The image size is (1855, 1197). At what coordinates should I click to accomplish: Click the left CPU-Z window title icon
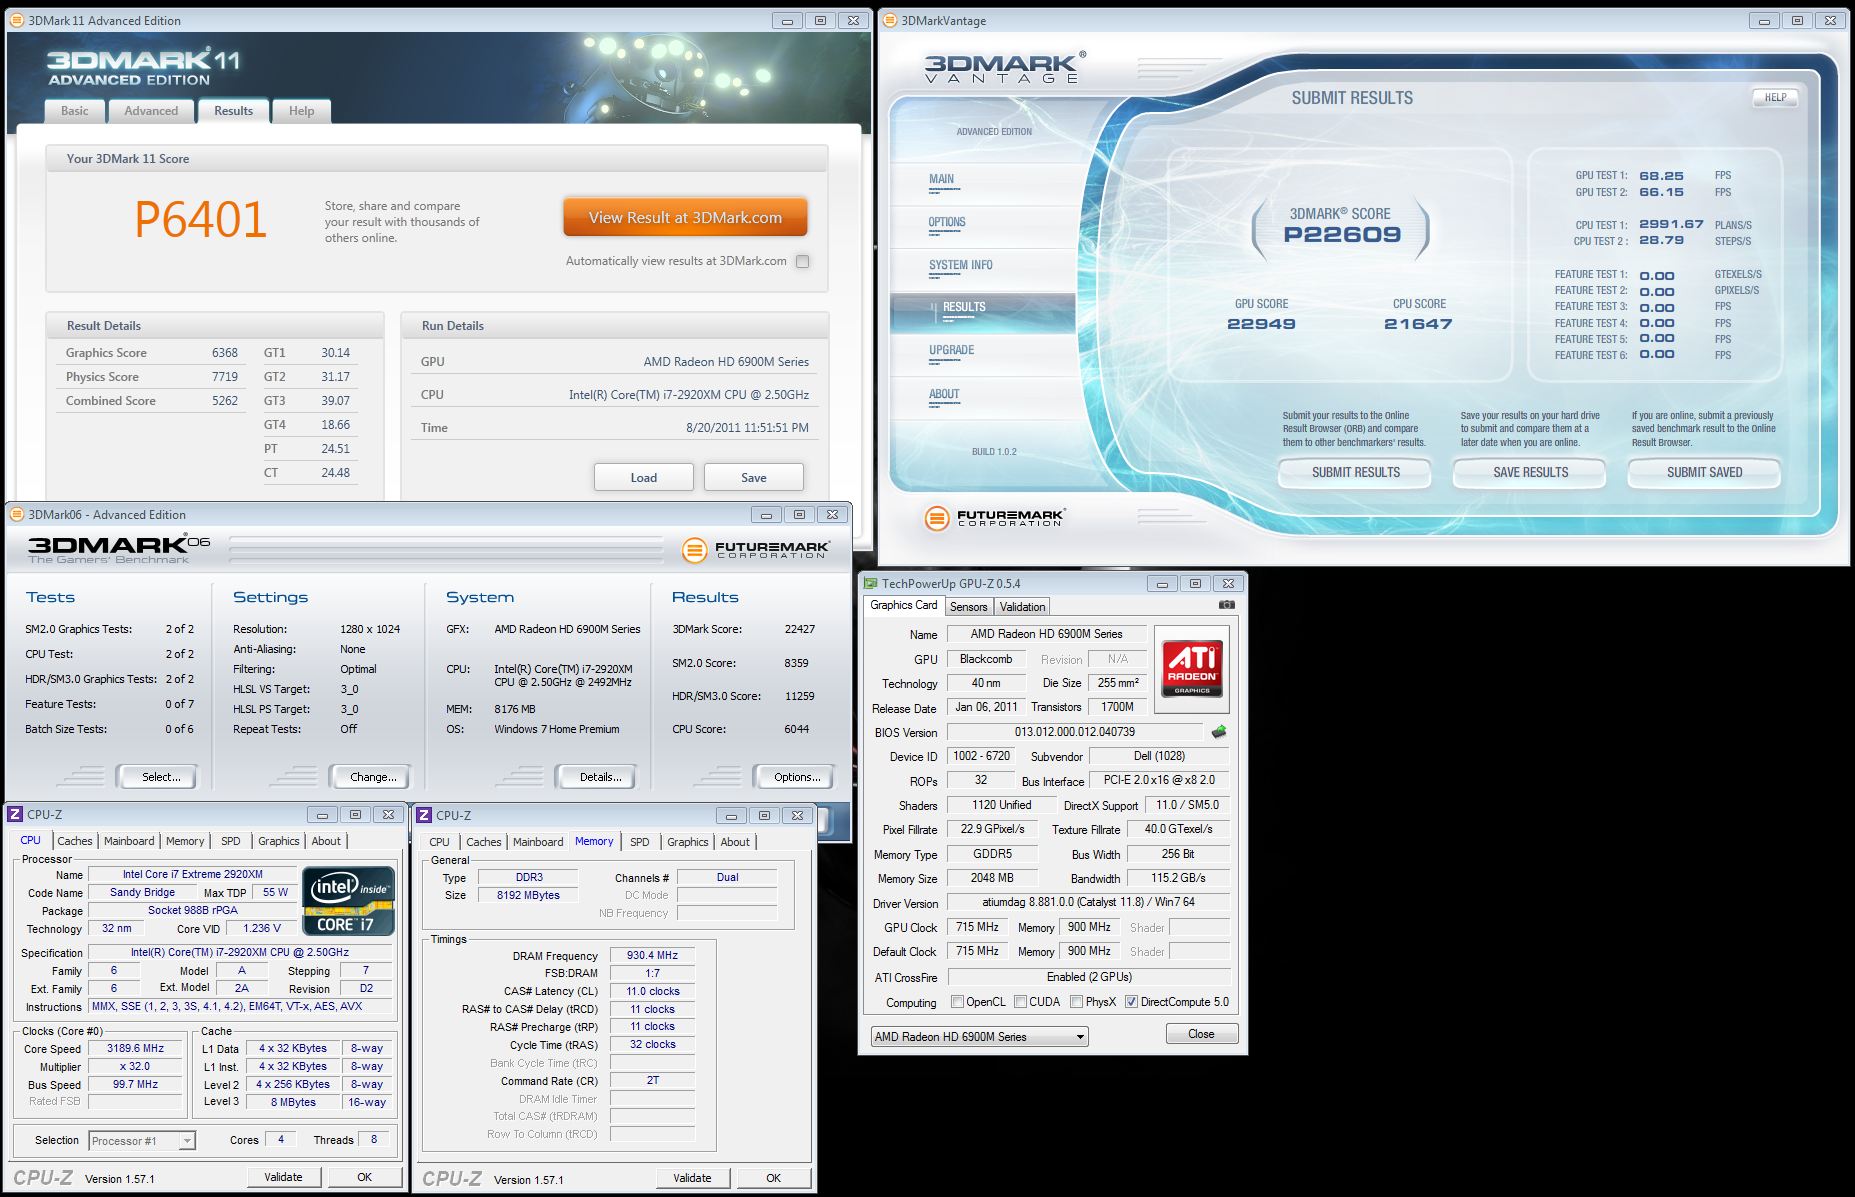[x=16, y=815]
